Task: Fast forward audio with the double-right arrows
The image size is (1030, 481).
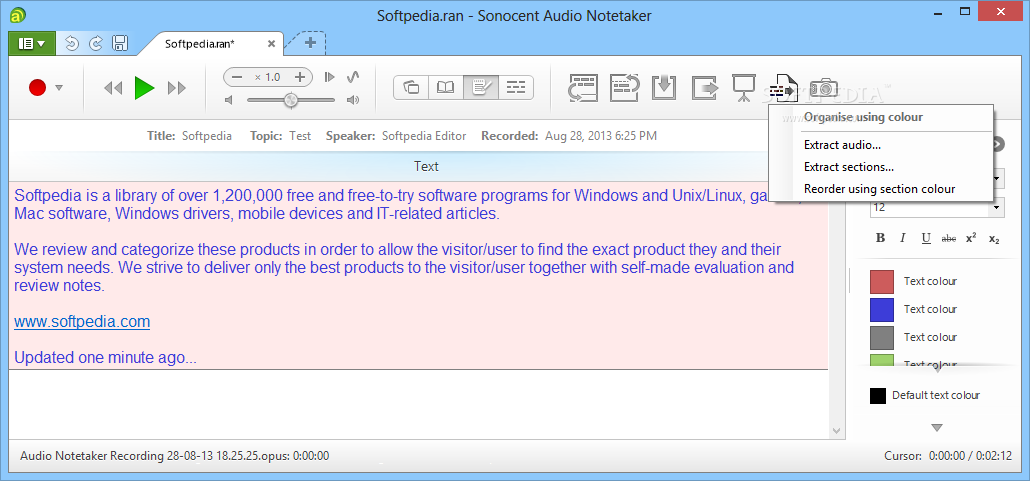Action: point(177,88)
